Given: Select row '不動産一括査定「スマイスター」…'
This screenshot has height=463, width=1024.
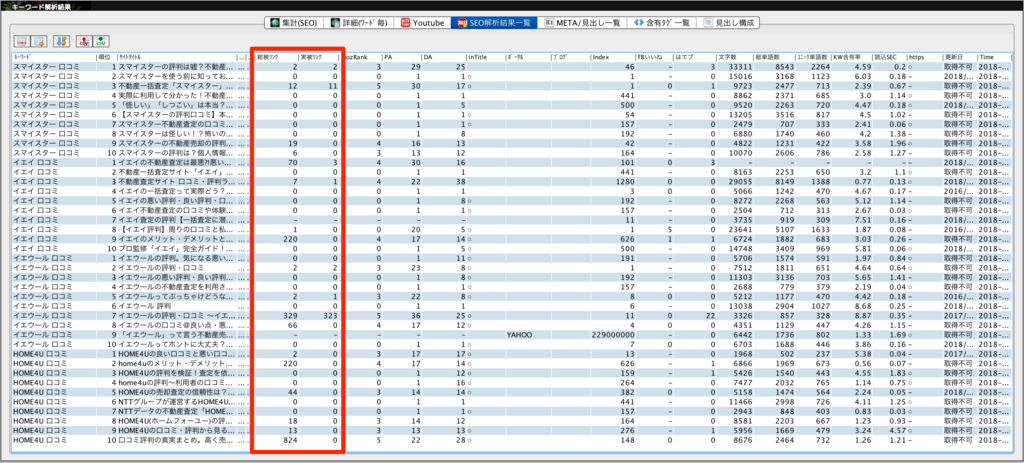Looking at the screenshot, I should [x=511, y=86].
